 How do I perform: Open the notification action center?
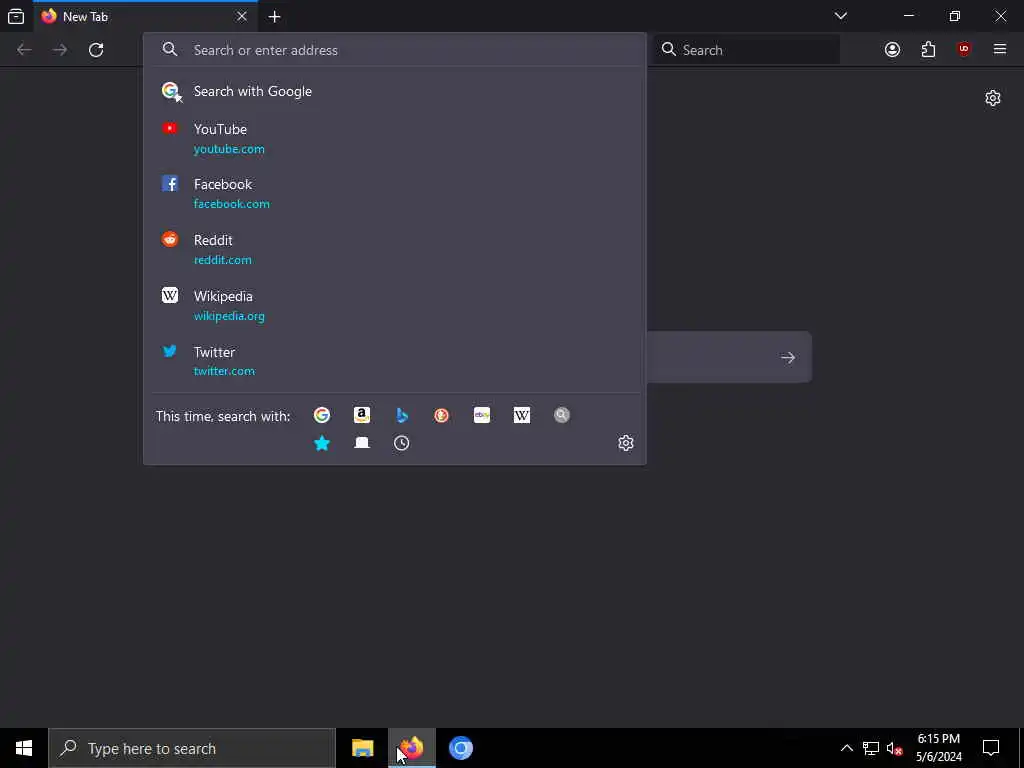click(991, 748)
